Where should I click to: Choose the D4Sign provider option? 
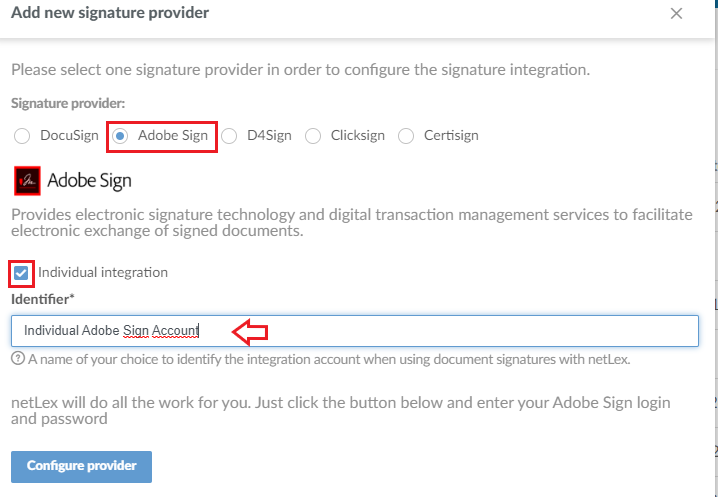click(229, 136)
